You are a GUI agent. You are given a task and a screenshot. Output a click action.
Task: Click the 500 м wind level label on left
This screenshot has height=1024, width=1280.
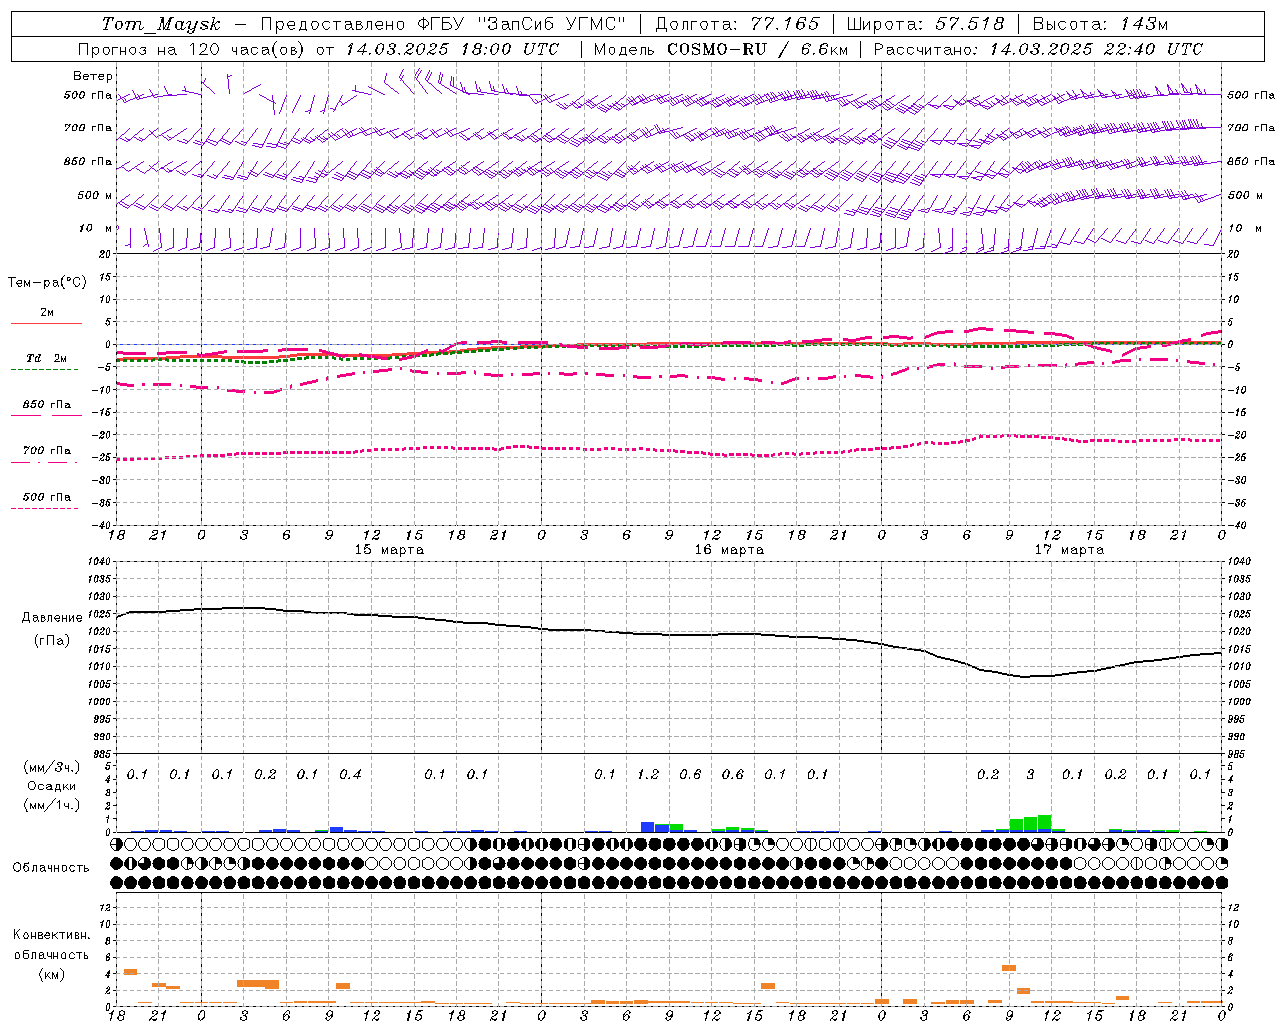[x=95, y=195]
